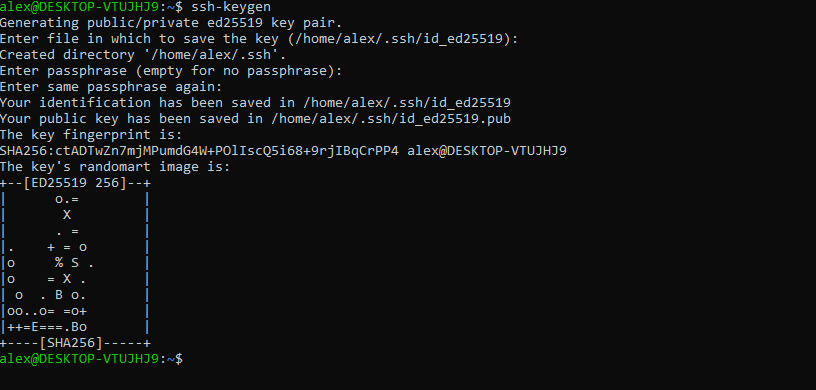This screenshot has height=390, width=816.
Task: Click "Generating public/private ed25519 key pair." line
Action: click(x=171, y=23)
